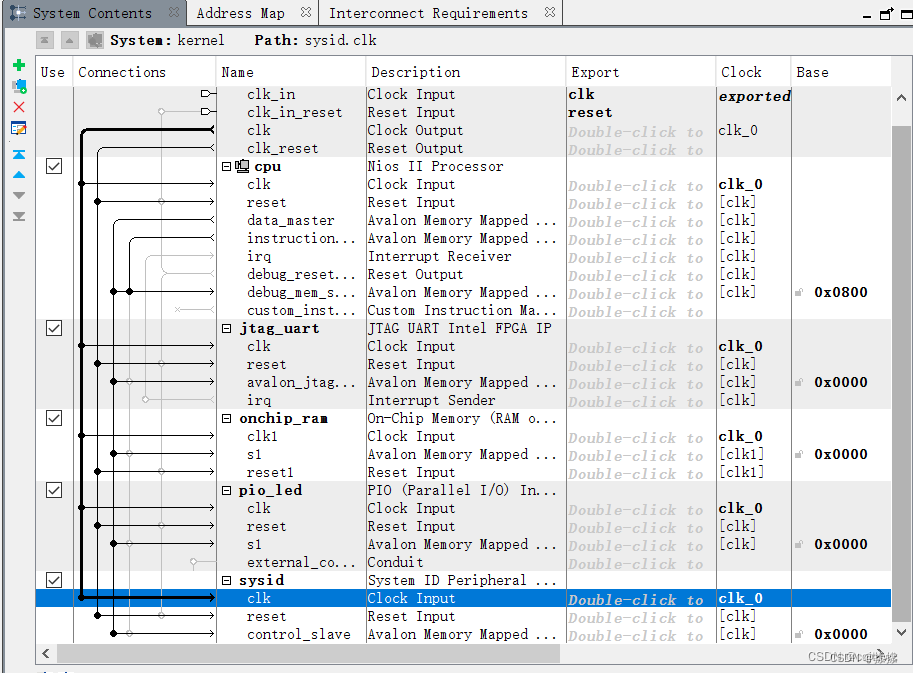Select the control_slave row under sysid

click(463, 634)
